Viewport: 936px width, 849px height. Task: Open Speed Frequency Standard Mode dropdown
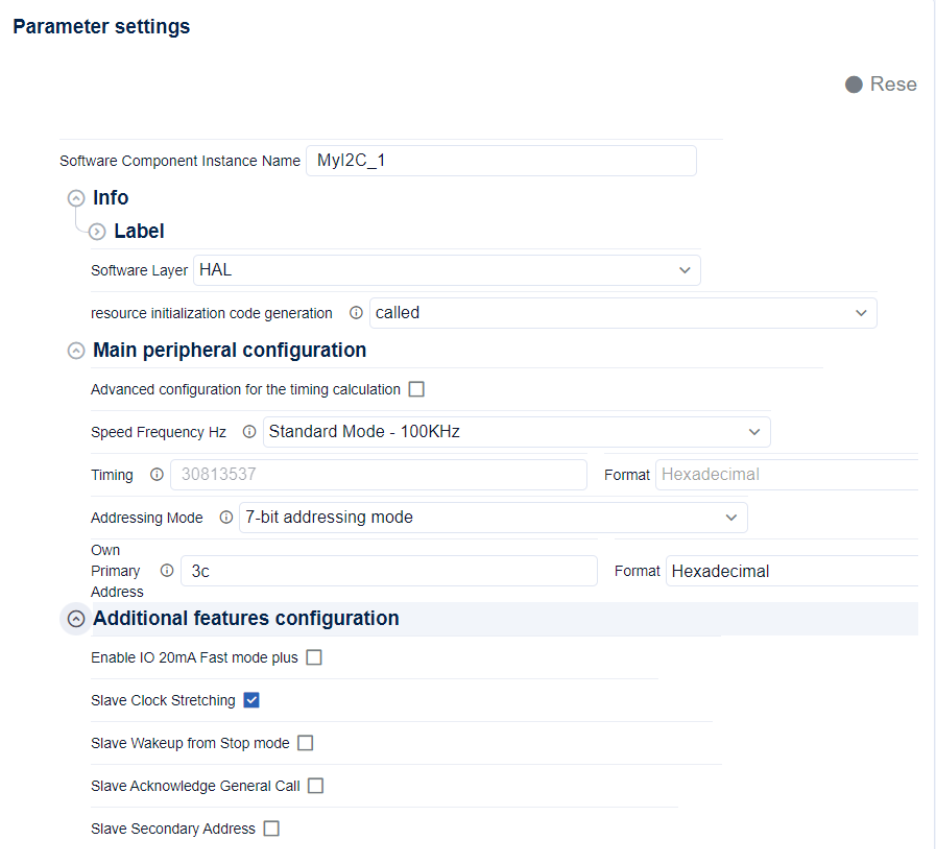516,432
